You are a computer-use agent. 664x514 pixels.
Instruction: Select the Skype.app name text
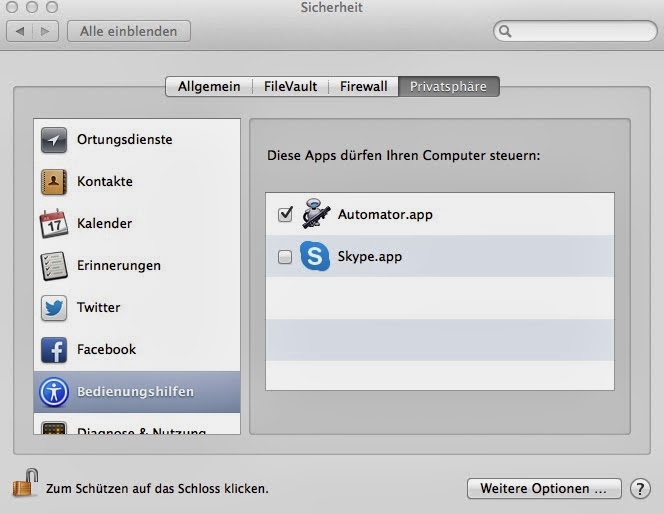coord(370,257)
